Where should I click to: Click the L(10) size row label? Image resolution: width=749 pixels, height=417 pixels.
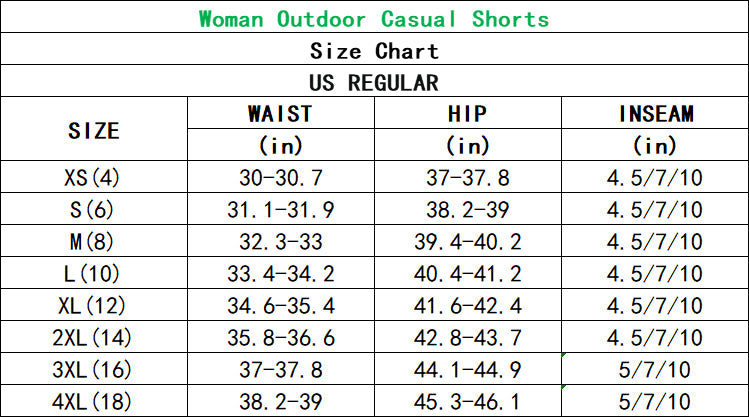tap(92, 274)
